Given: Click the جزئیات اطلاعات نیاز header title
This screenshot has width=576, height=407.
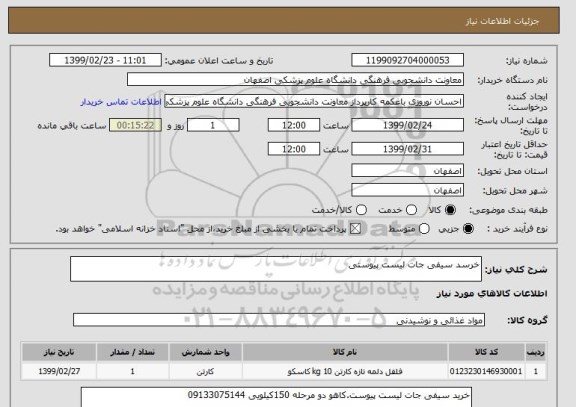Looking at the screenshot, I should [502, 21].
